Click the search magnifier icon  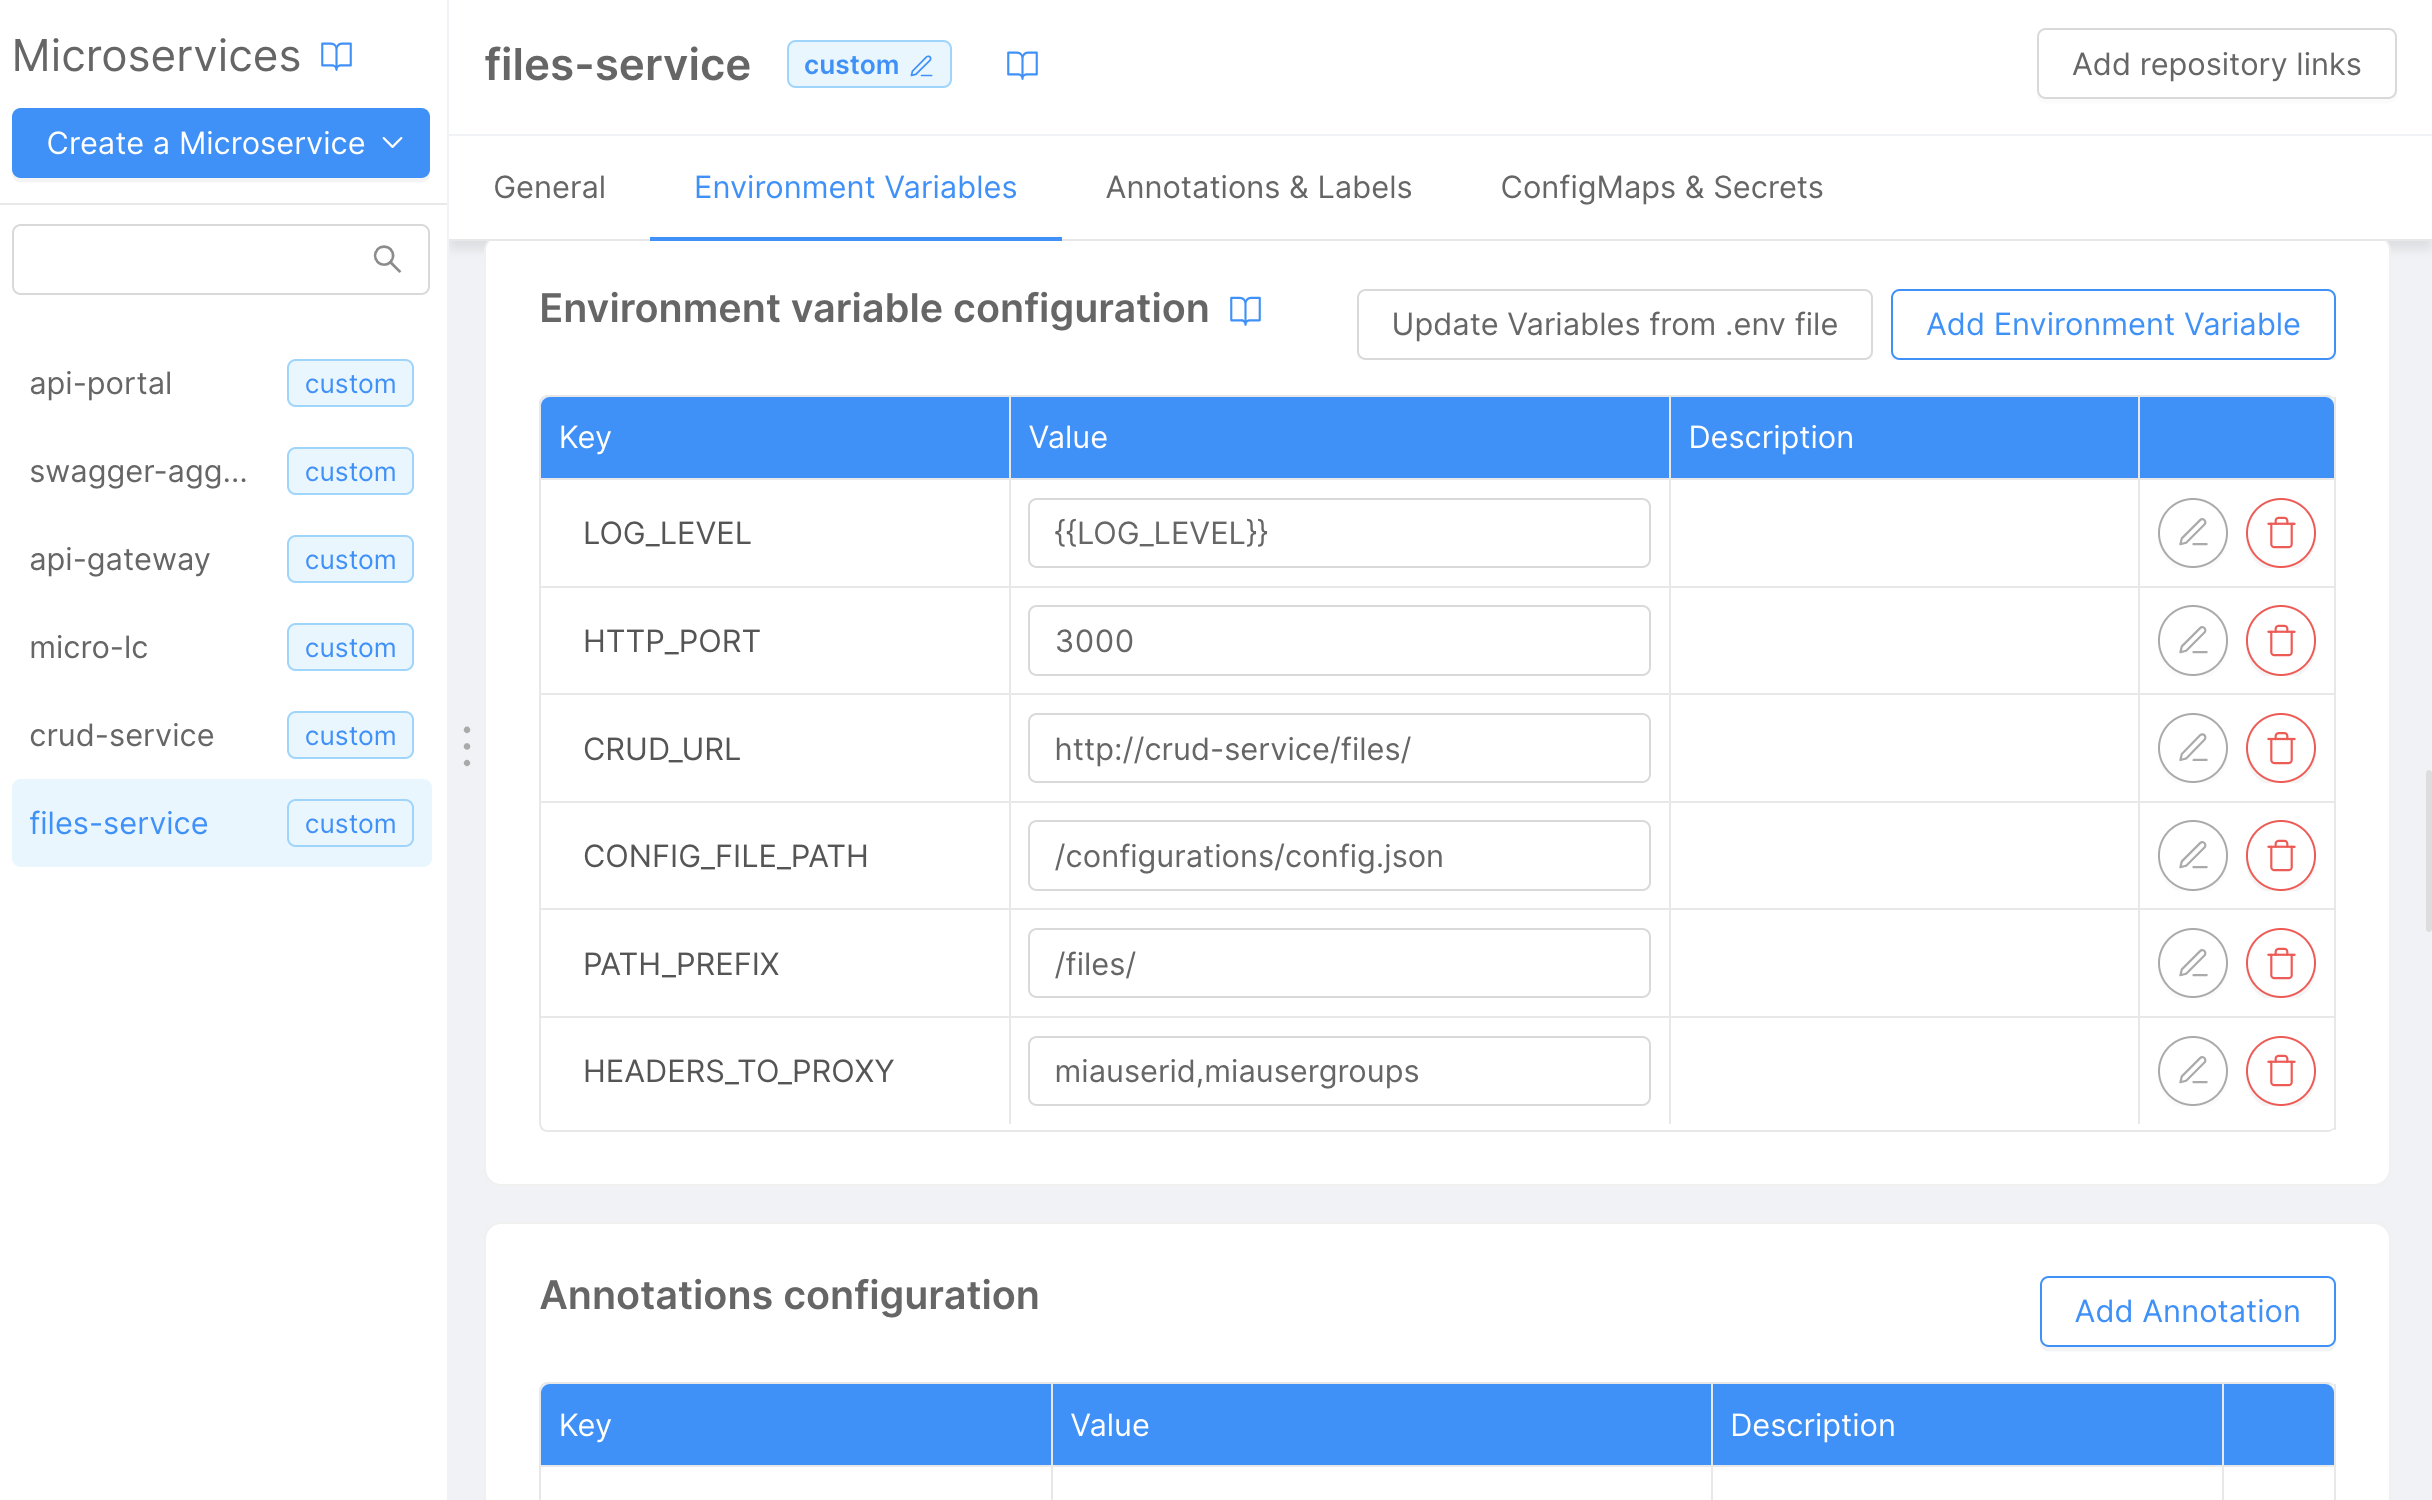(387, 259)
